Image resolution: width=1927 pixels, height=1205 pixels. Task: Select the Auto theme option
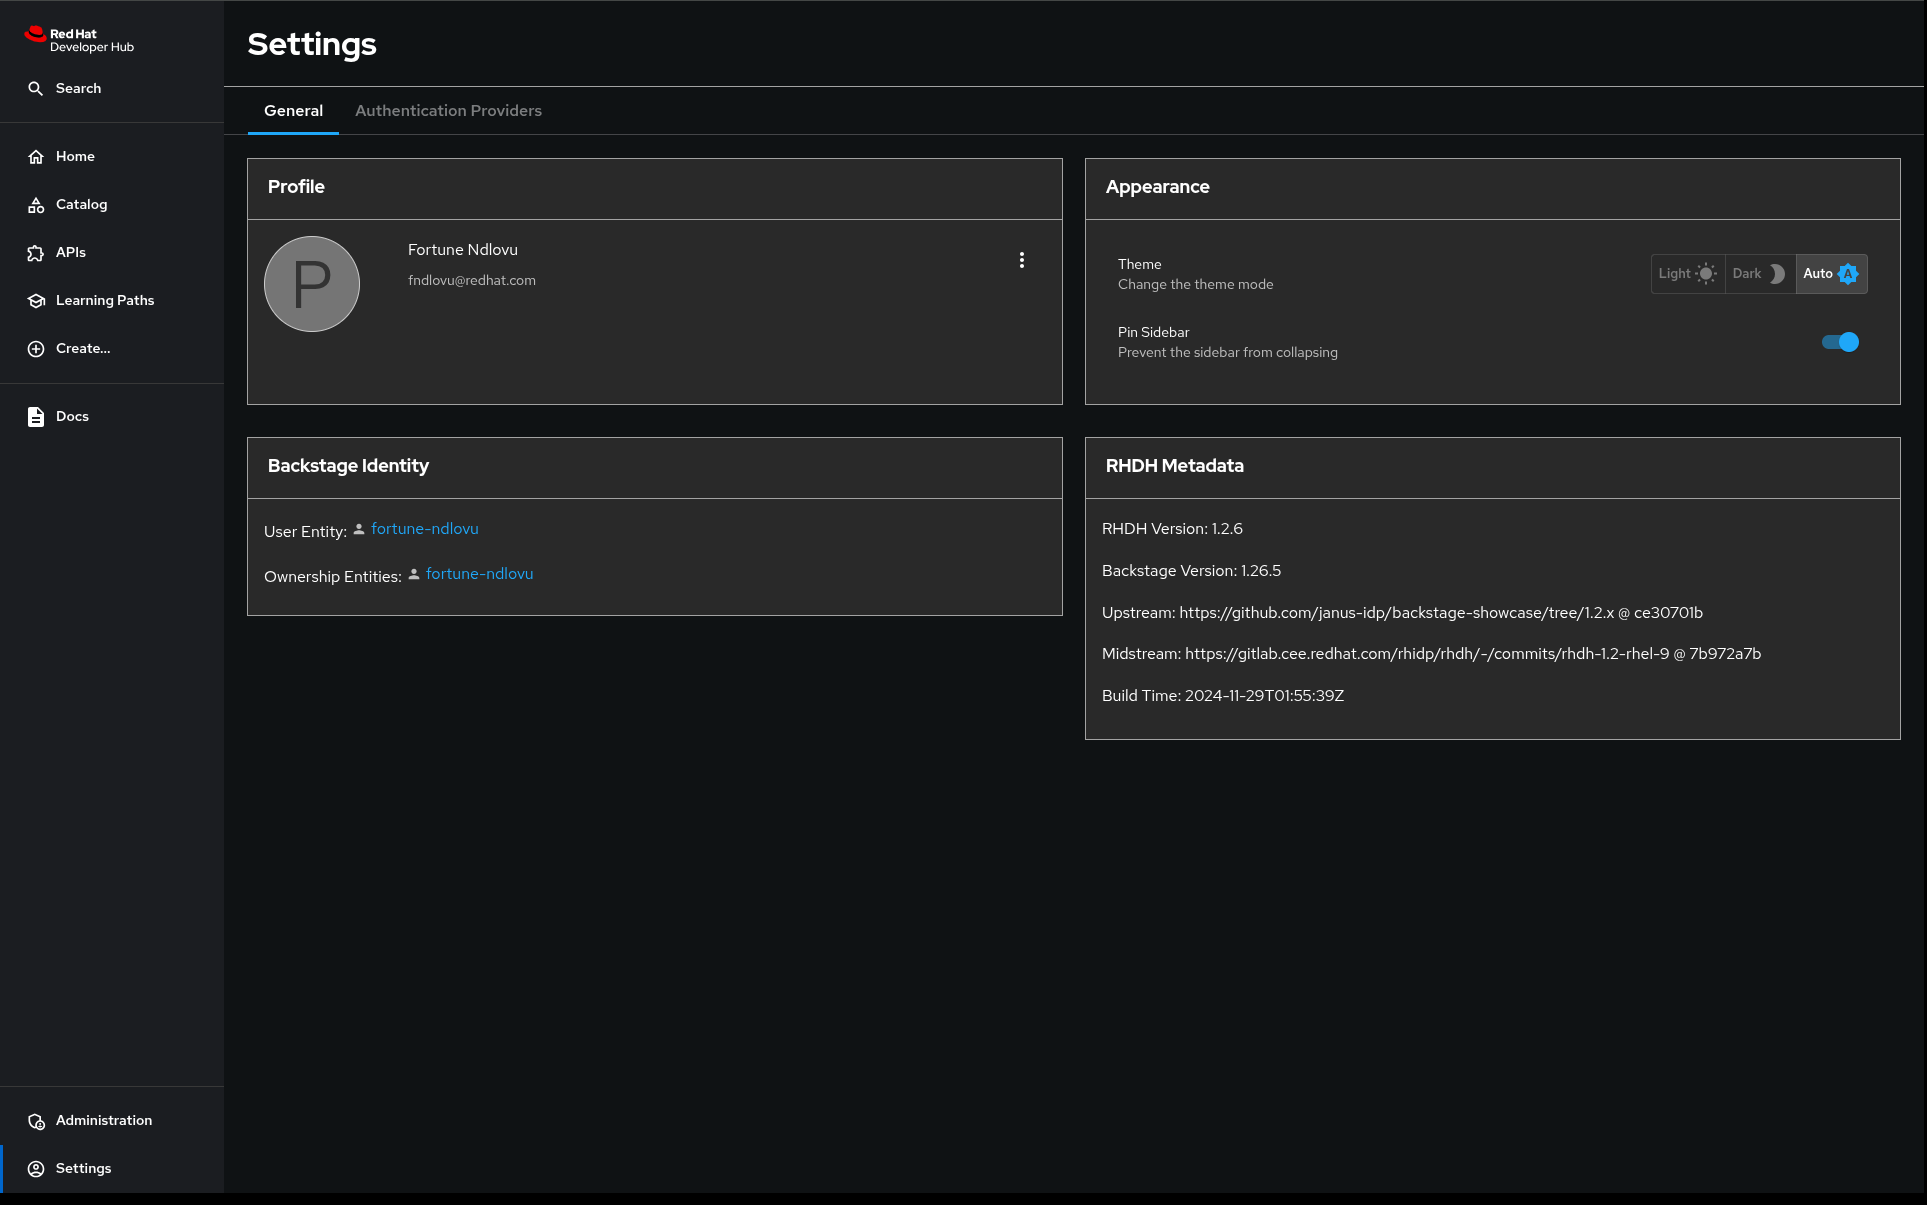(x=1832, y=274)
